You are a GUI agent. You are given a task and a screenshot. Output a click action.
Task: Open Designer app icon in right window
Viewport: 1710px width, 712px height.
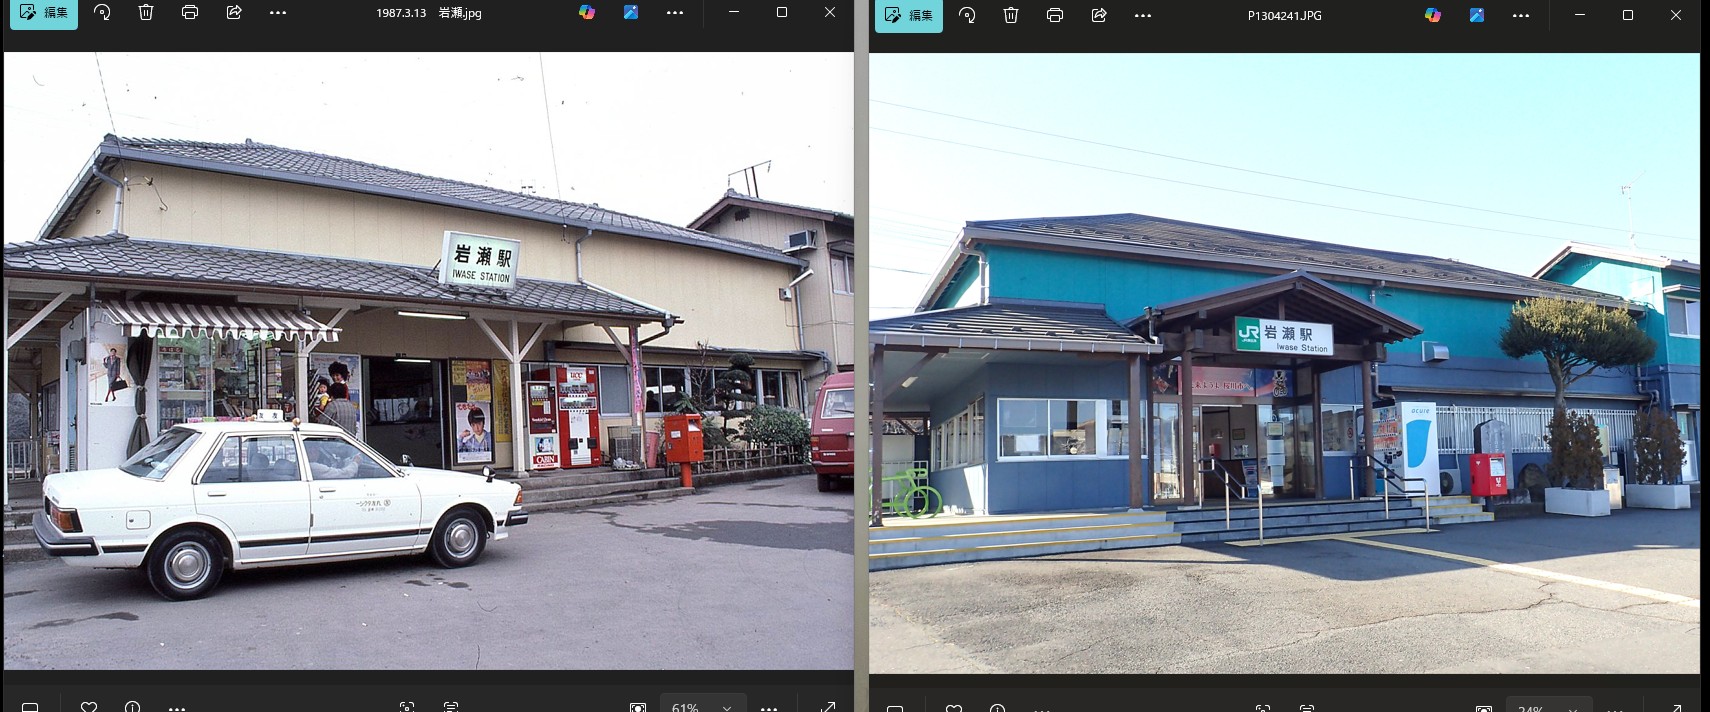[1477, 15]
